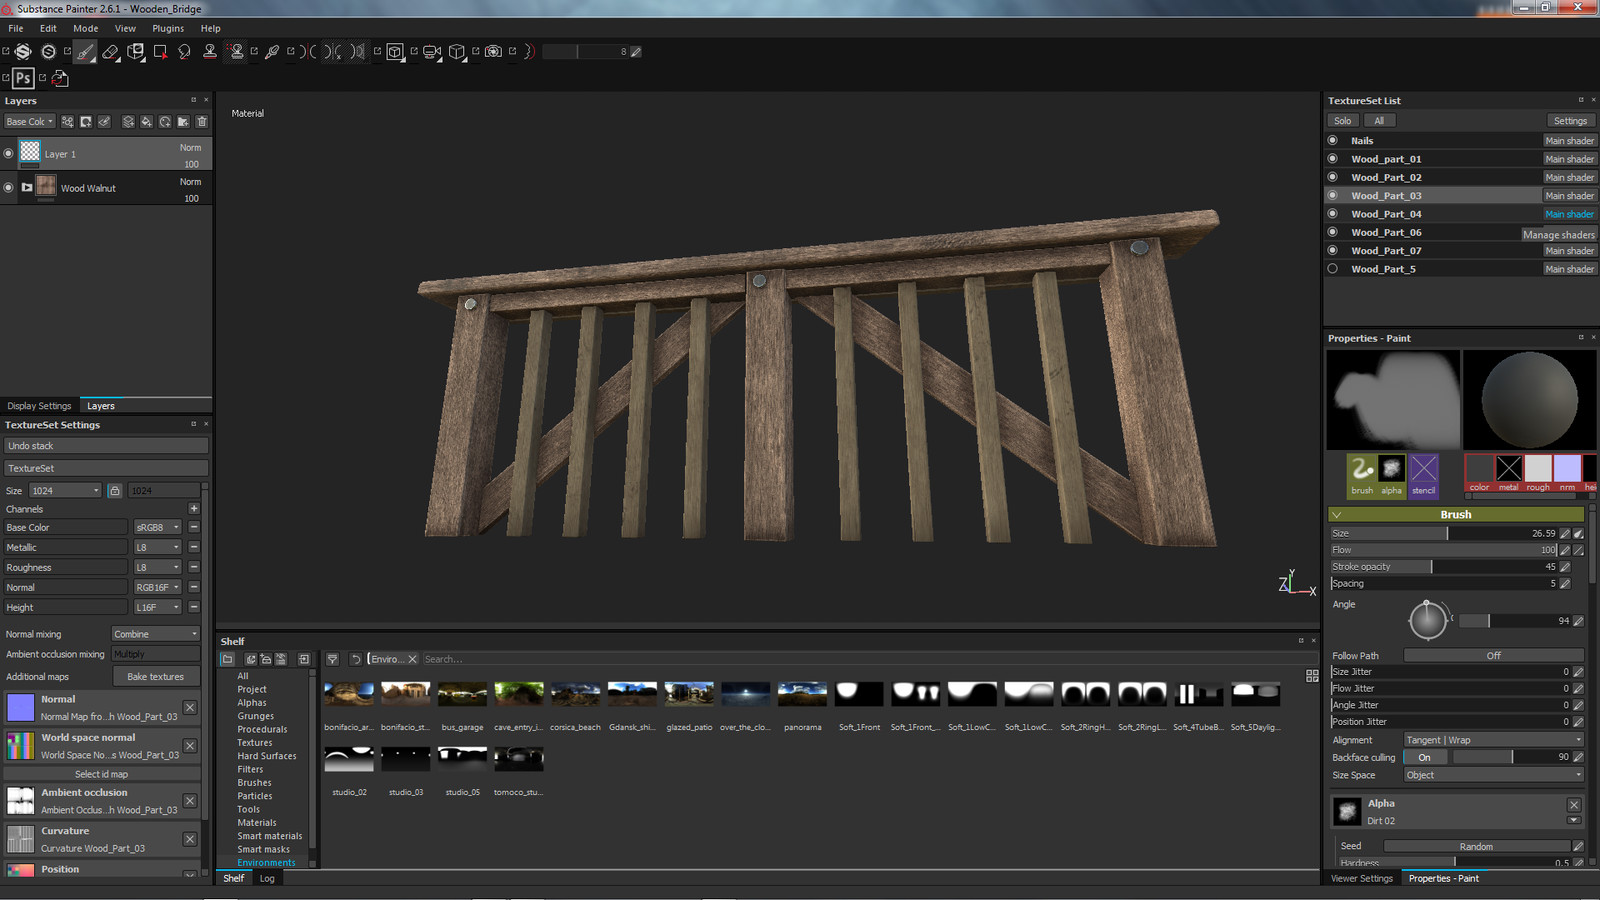
Task: Select the Eraser tool
Action: tap(110, 51)
